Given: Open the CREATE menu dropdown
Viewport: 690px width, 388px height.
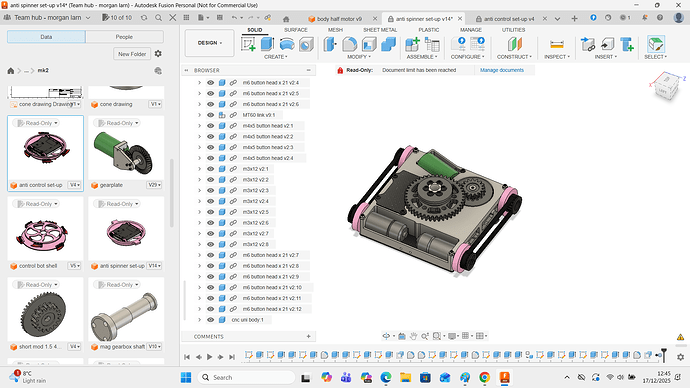Looking at the screenshot, I should (275, 57).
